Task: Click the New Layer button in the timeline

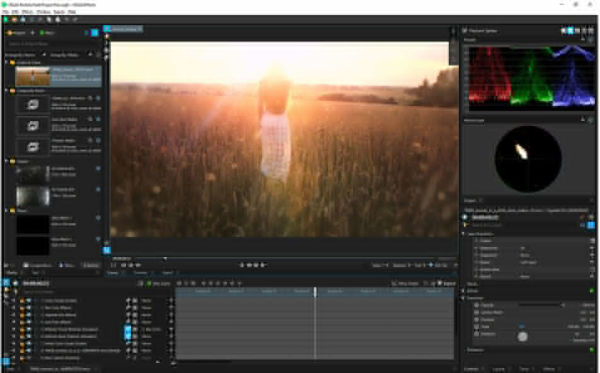Action: (158, 283)
